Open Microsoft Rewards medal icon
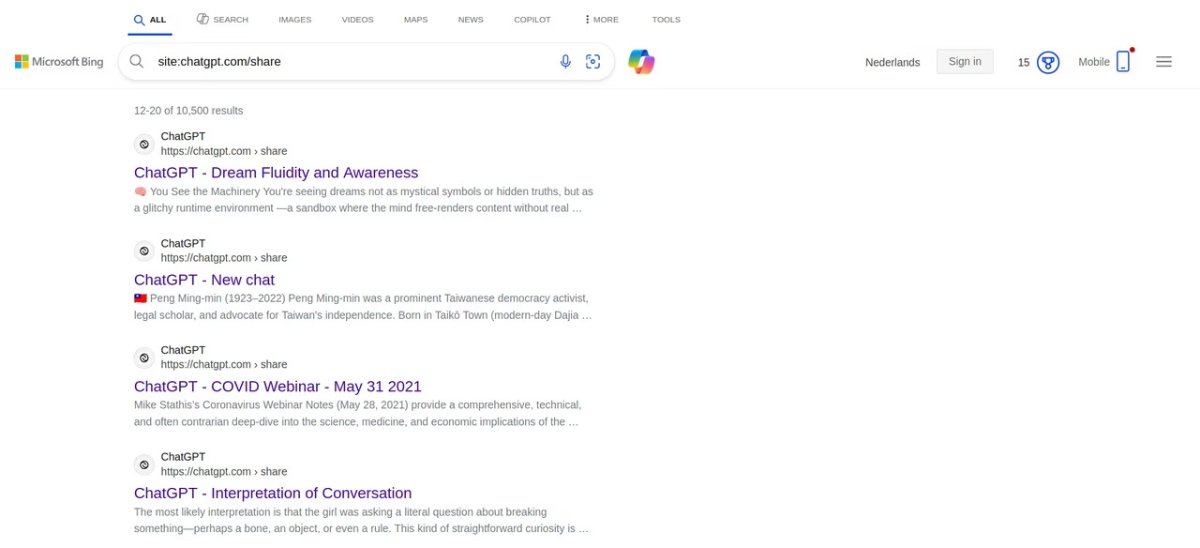This screenshot has width=1200, height=548. click(x=1048, y=62)
